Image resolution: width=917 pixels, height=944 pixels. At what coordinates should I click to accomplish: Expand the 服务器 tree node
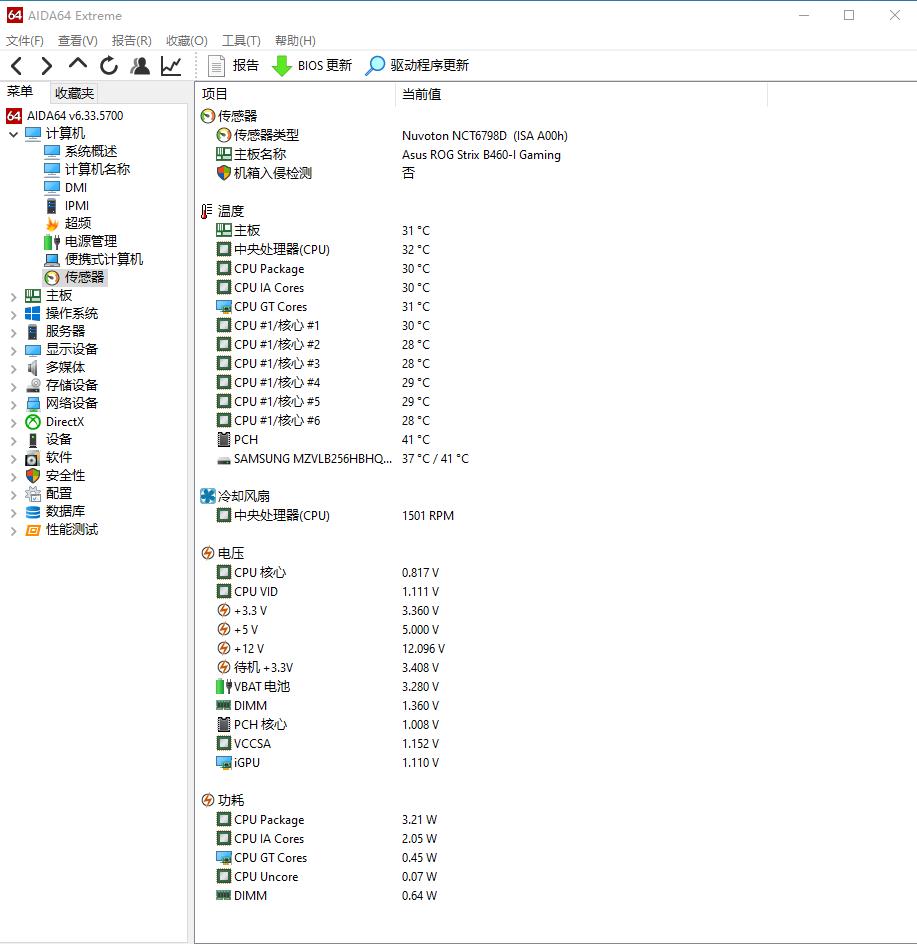pyautogui.click(x=13, y=332)
